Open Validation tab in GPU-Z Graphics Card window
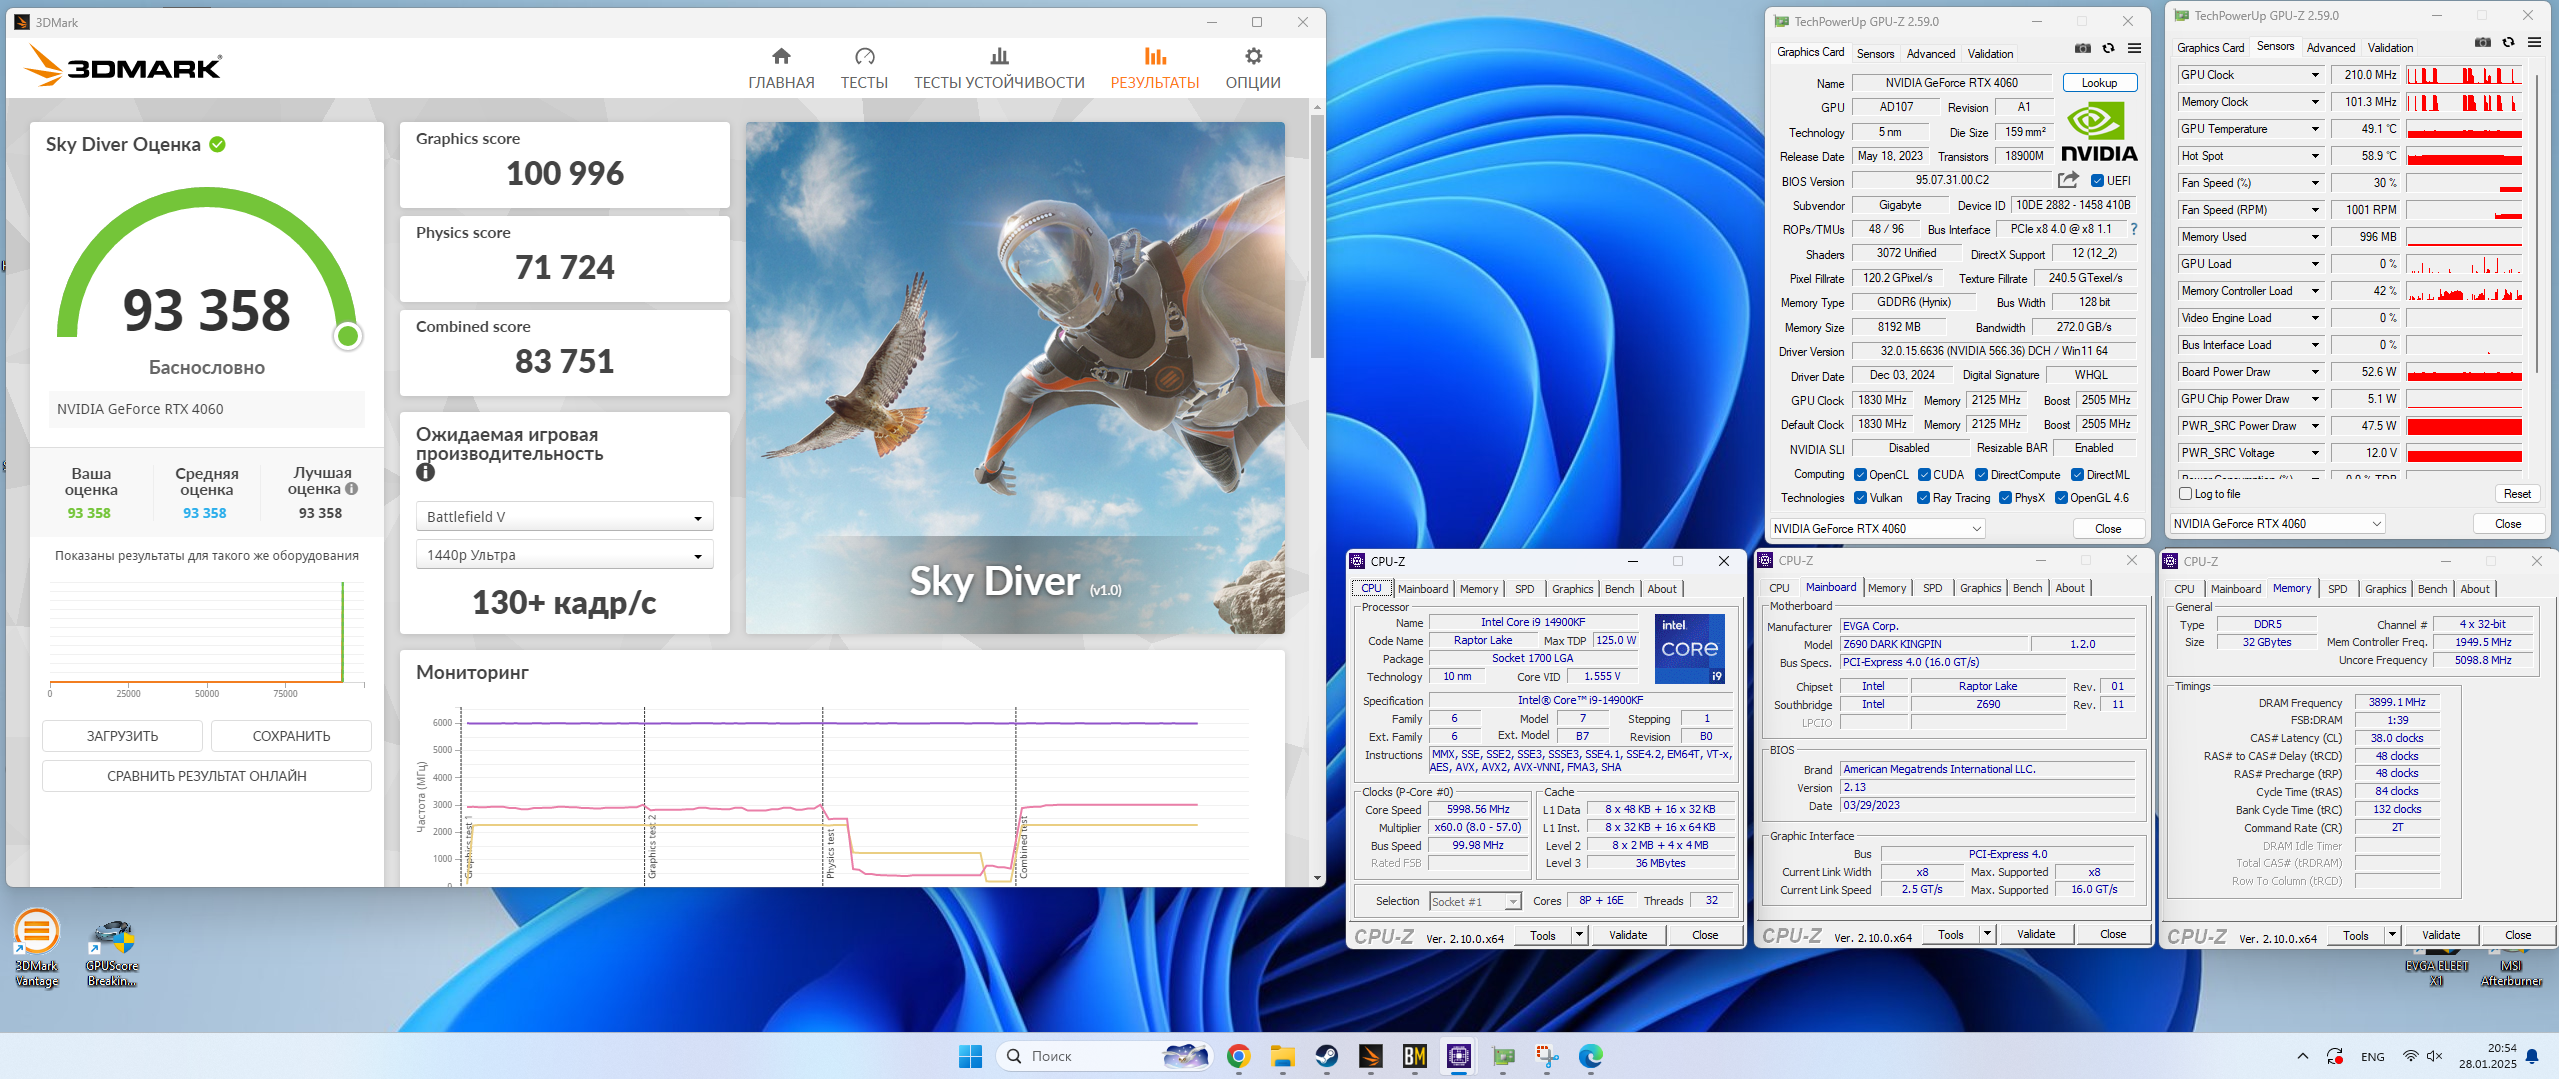Image resolution: width=2559 pixels, height=1079 pixels. pos(1990,54)
